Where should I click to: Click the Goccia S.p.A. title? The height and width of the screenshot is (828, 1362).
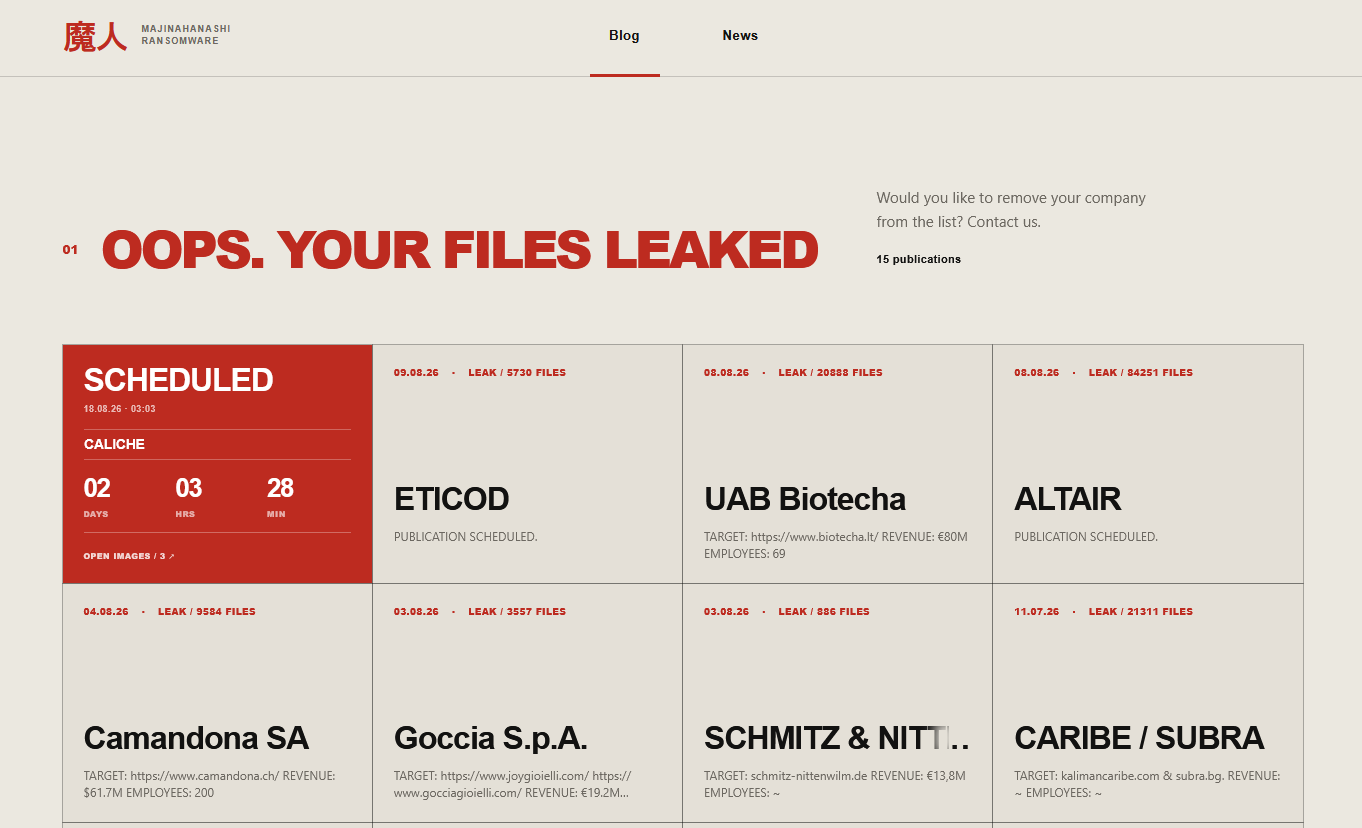coord(490,738)
